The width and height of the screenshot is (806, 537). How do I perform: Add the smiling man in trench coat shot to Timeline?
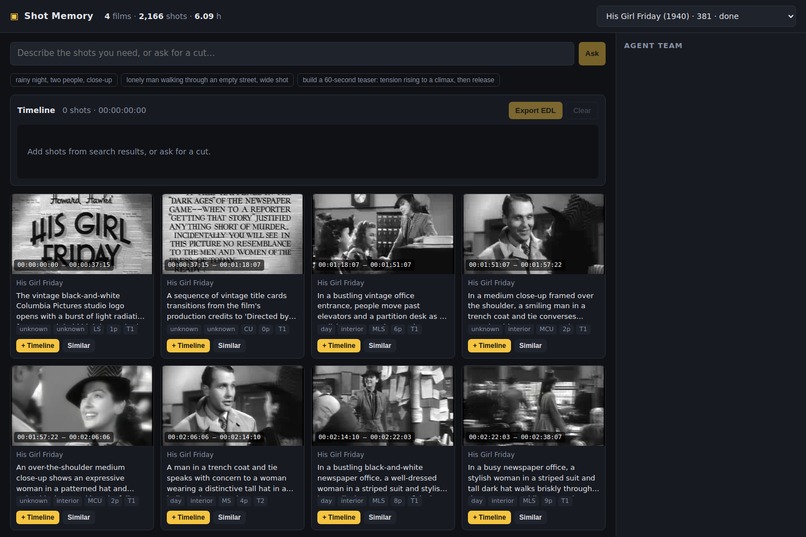pos(489,345)
